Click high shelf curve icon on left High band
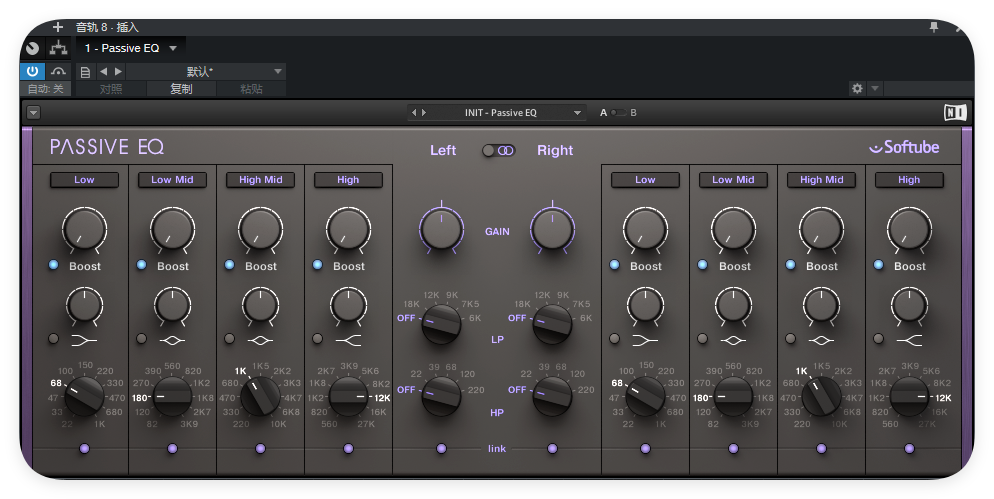 click(348, 340)
